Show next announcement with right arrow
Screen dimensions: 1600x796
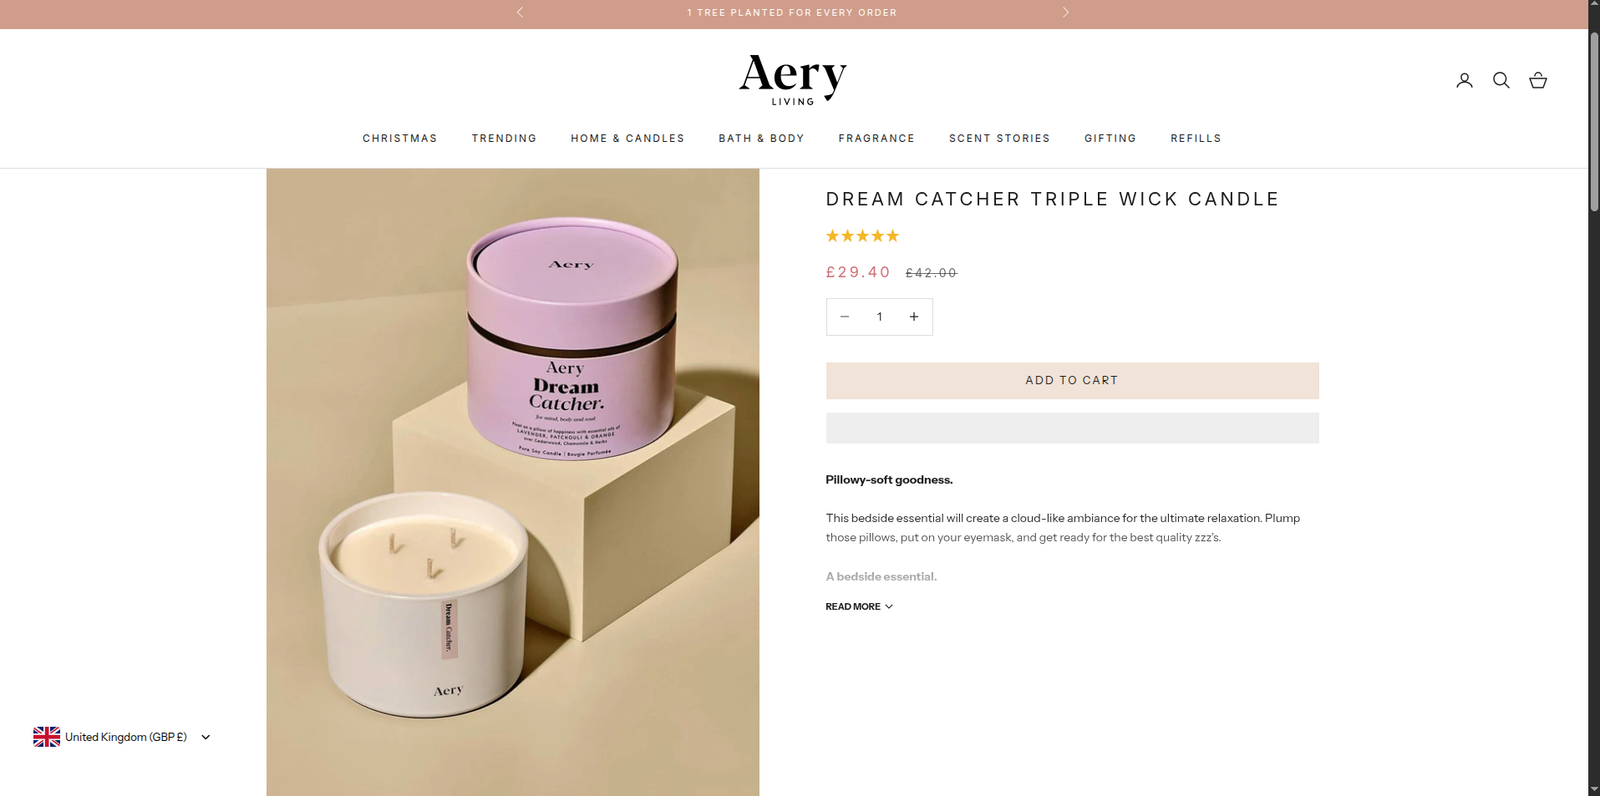click(x=1066, y=12)
